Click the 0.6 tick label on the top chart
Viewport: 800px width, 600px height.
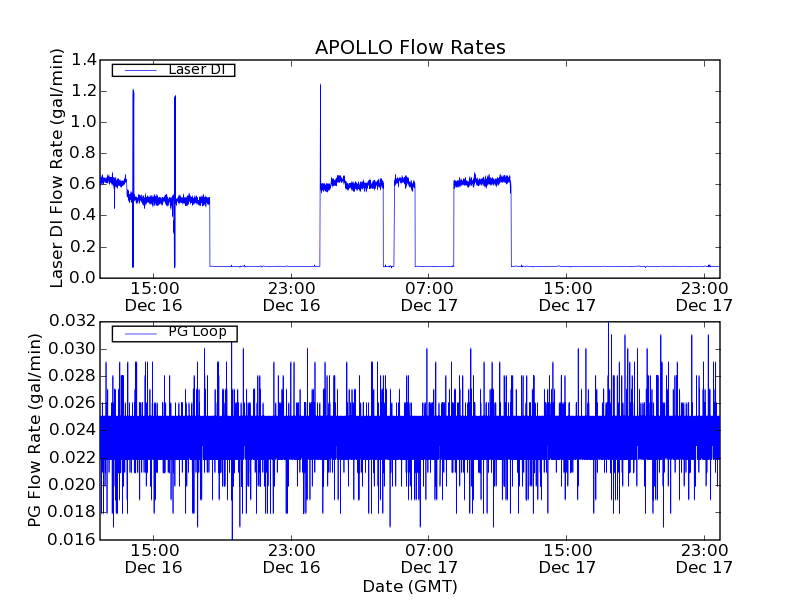[83, 185]
